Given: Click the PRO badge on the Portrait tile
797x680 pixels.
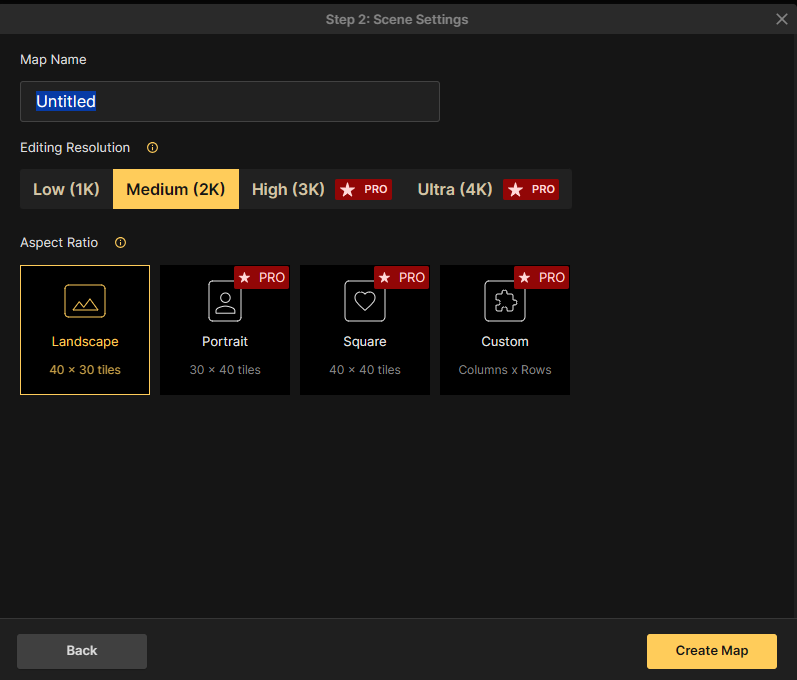Looking at the screenshot, I should [261, 278].
